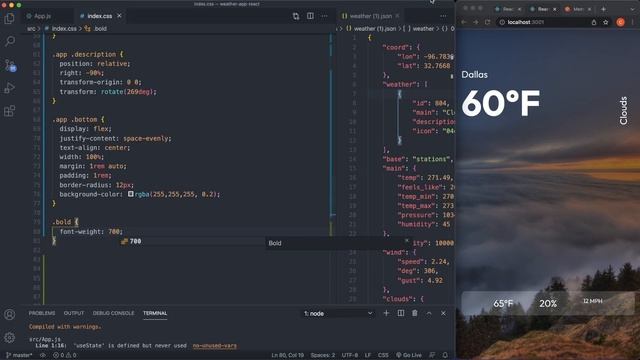The image size is (640, 360).
Task: Close the index.css tab
Action: tap(119, 16)
